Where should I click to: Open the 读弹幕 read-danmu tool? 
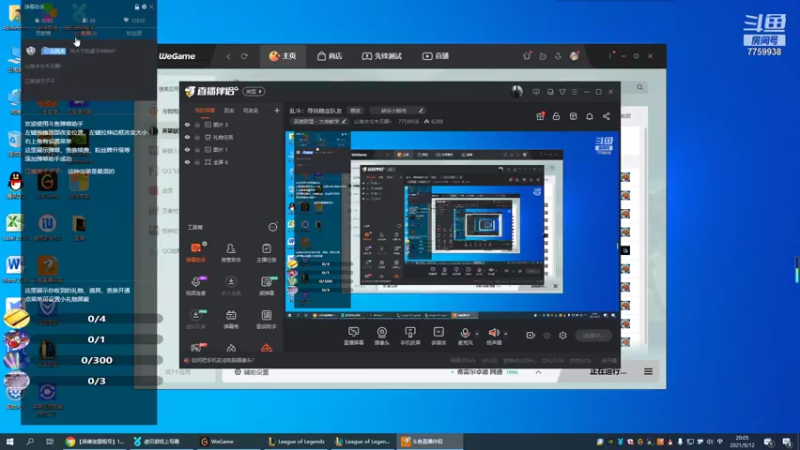tap(266, 286)
